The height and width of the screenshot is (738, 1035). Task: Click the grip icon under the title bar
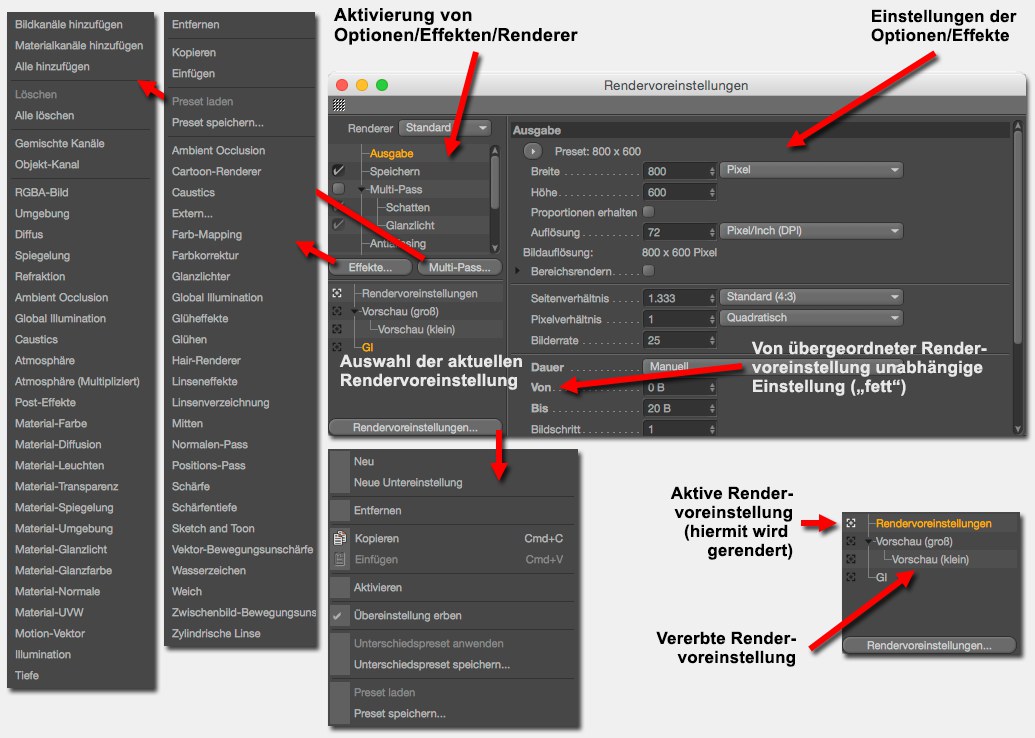(339, 104)
